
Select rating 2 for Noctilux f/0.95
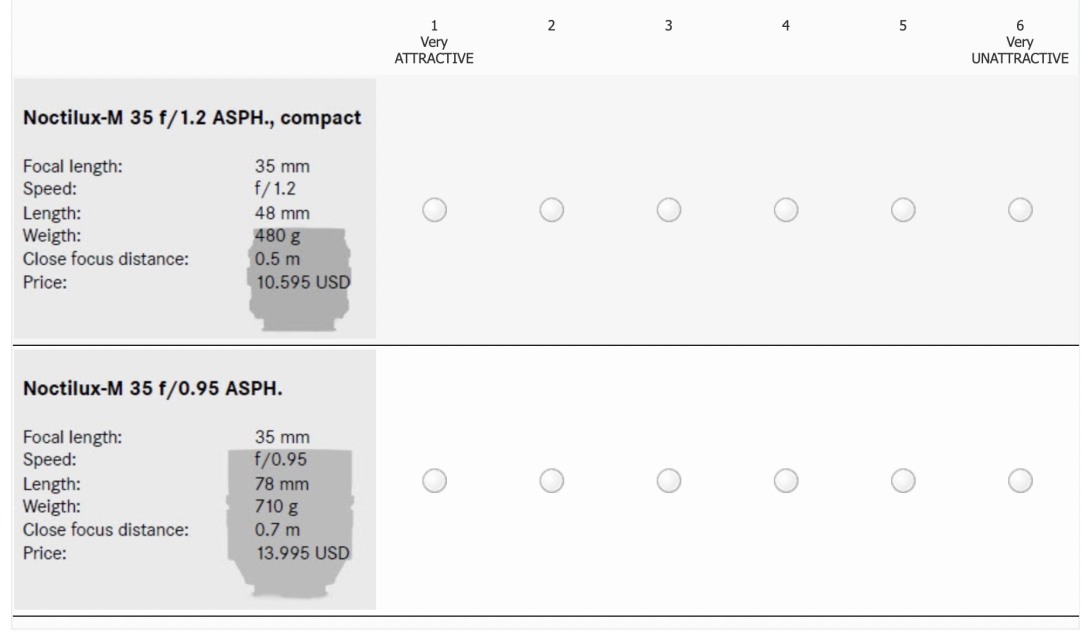551,481
